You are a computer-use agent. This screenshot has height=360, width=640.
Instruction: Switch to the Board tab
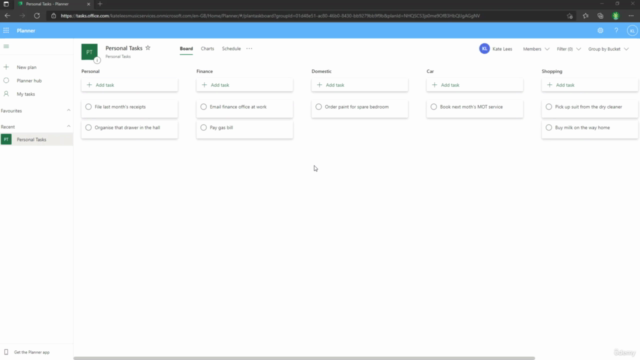tap(186, 49)
